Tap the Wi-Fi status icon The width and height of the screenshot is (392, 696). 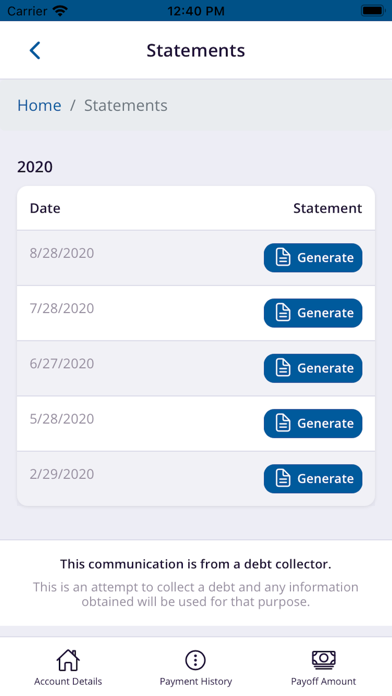[x=59, y=11]
